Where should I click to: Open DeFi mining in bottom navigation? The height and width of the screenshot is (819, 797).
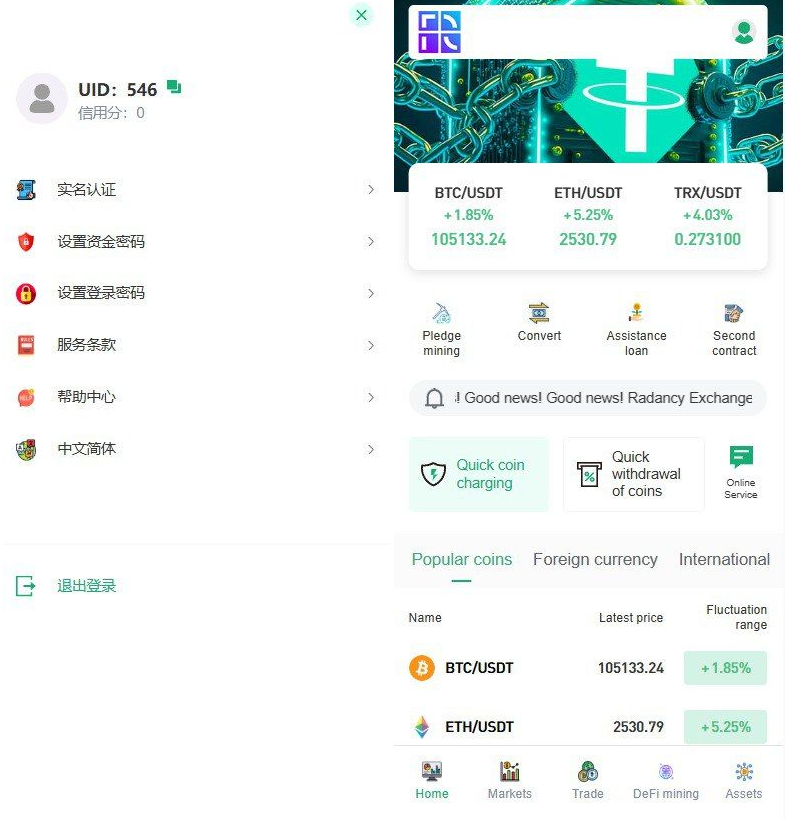[x=665, y=780]
